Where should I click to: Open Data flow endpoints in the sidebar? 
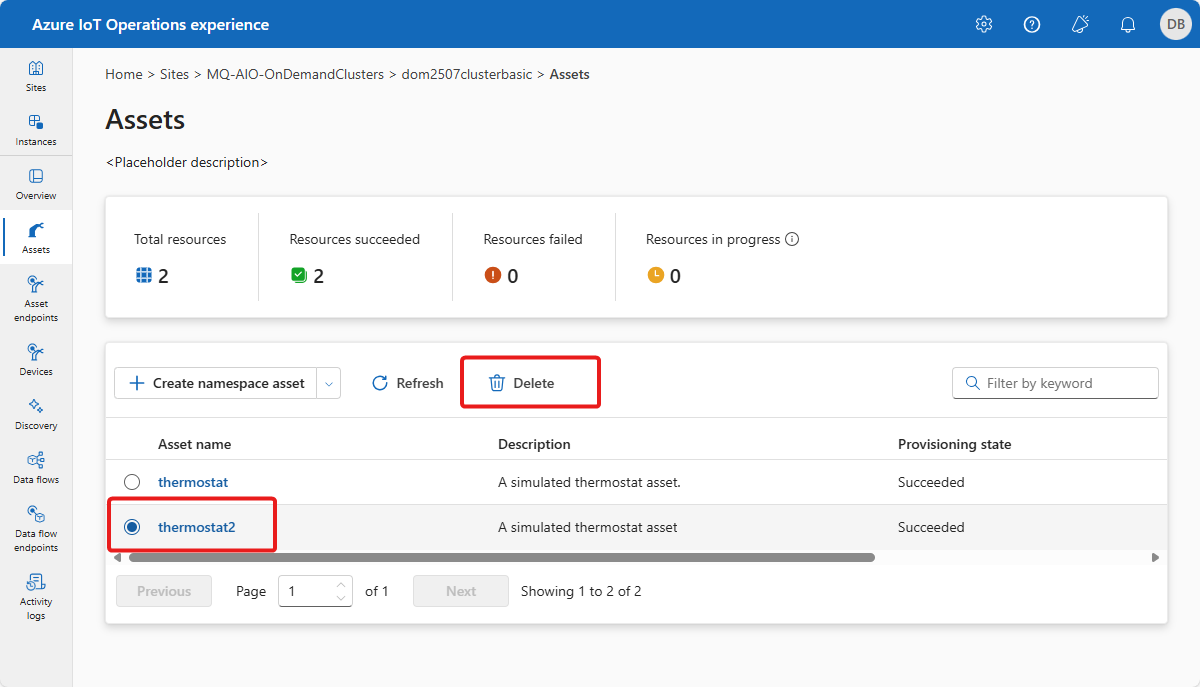click(x=36, y=528)
